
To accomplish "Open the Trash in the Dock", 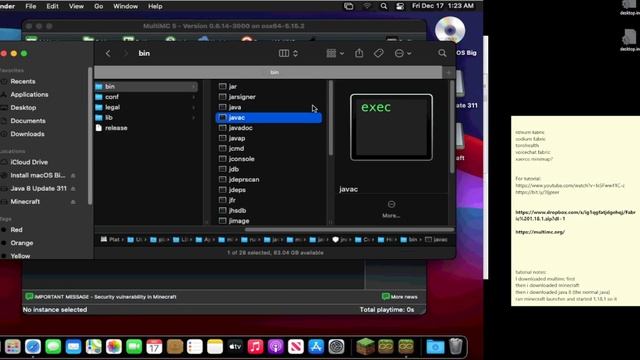I will 456,347.
